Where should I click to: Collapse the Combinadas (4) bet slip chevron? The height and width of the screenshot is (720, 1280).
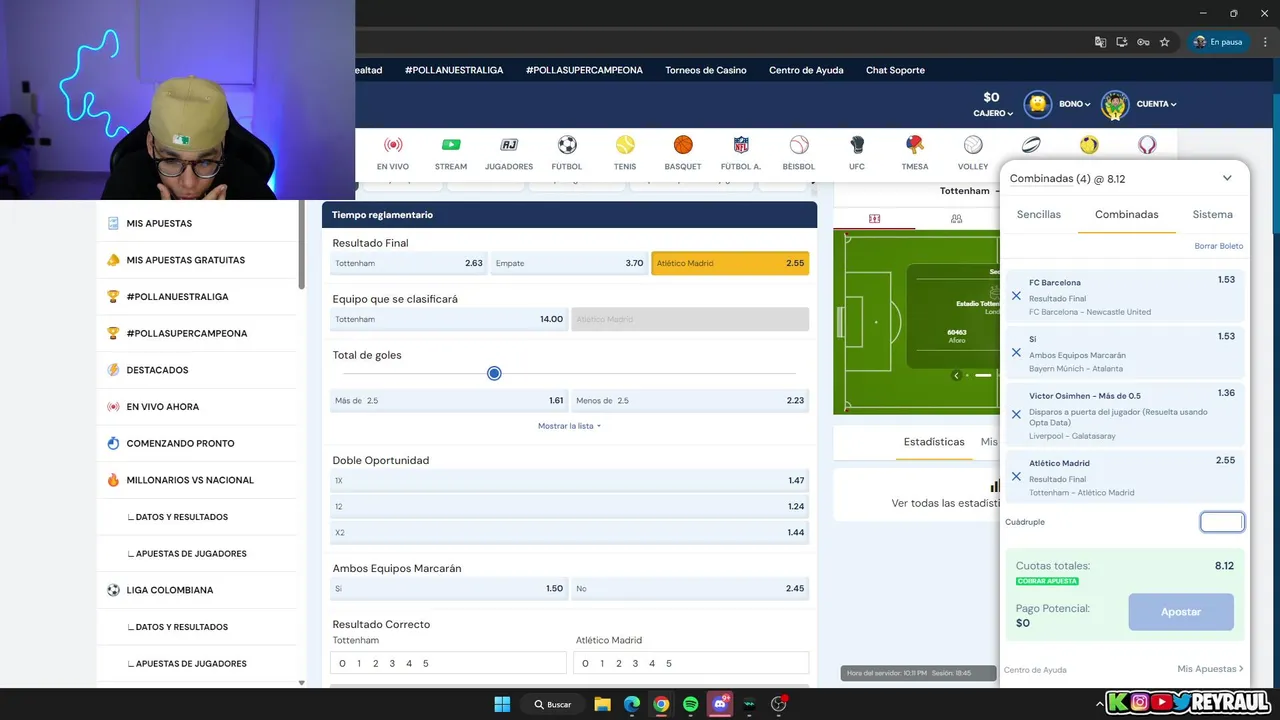point(1227,178)
